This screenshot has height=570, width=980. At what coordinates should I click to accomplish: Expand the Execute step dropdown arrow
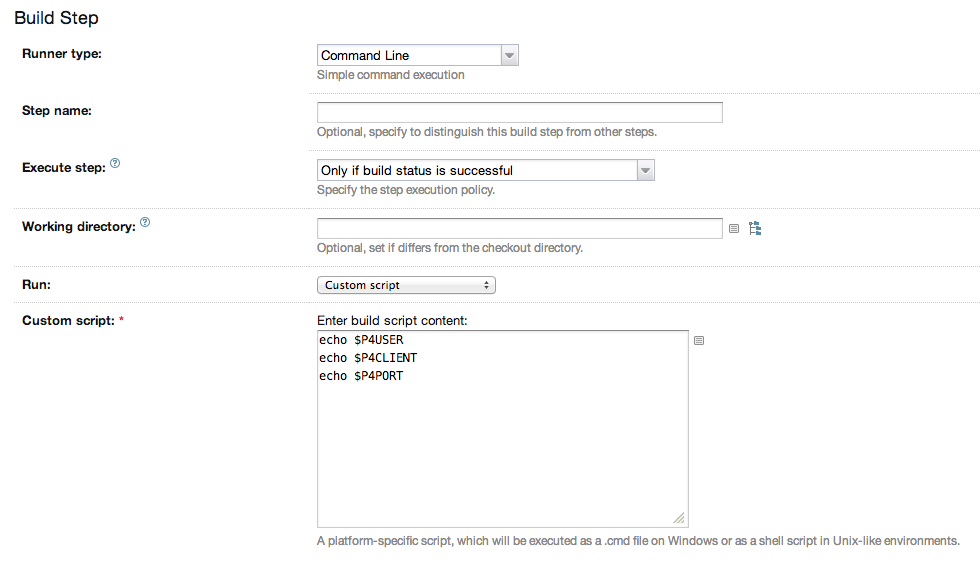[x=646, y=170]
